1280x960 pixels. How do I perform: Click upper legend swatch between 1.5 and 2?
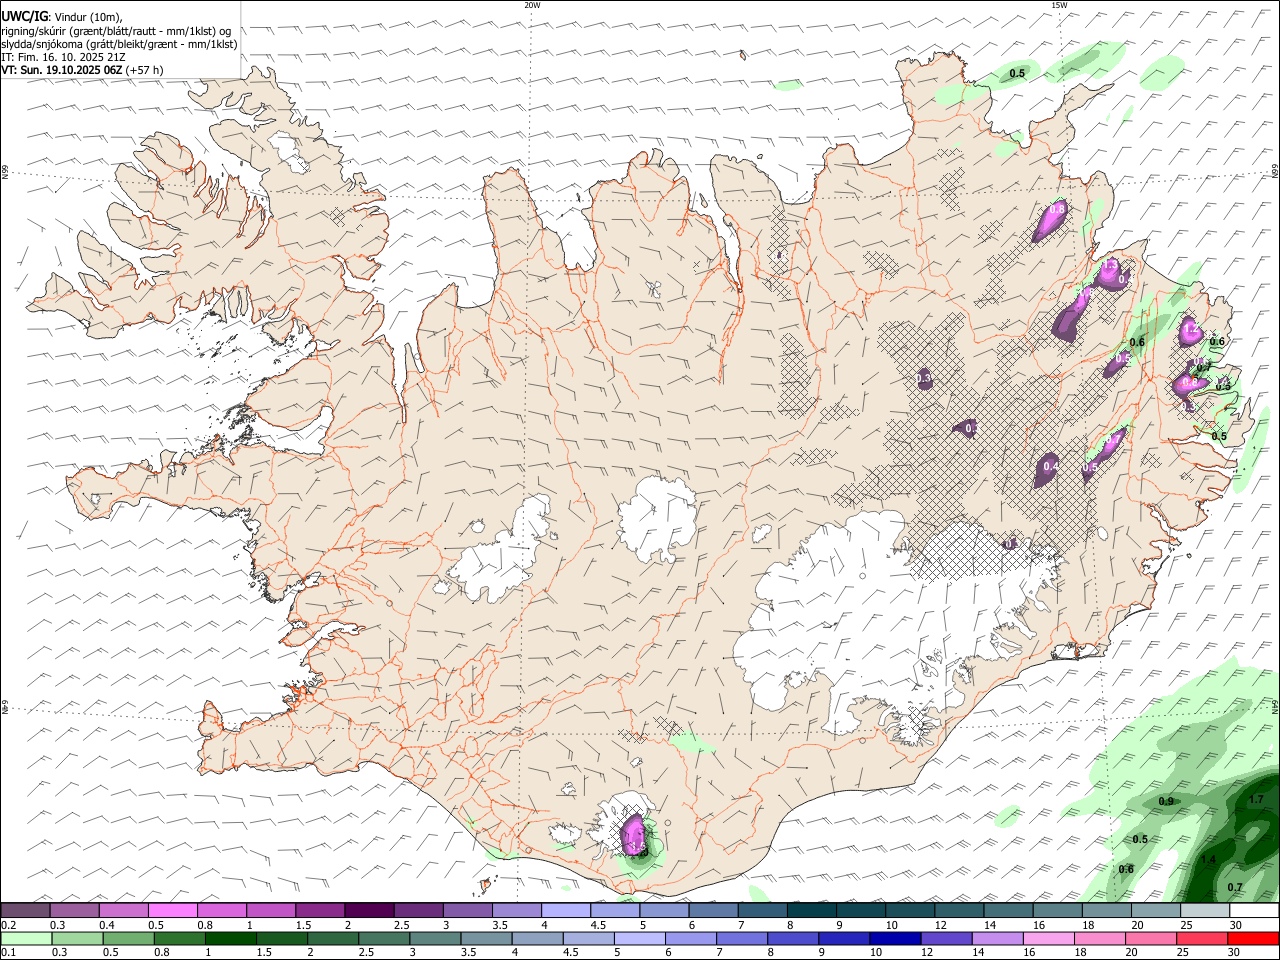click(x=320, y=910)
